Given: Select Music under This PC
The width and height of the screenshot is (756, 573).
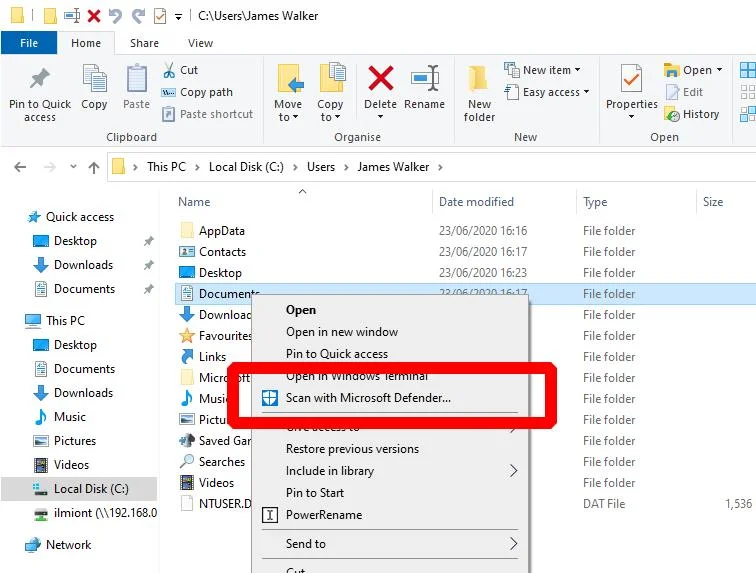Looking at the screenshot, I should coord(69,417).
